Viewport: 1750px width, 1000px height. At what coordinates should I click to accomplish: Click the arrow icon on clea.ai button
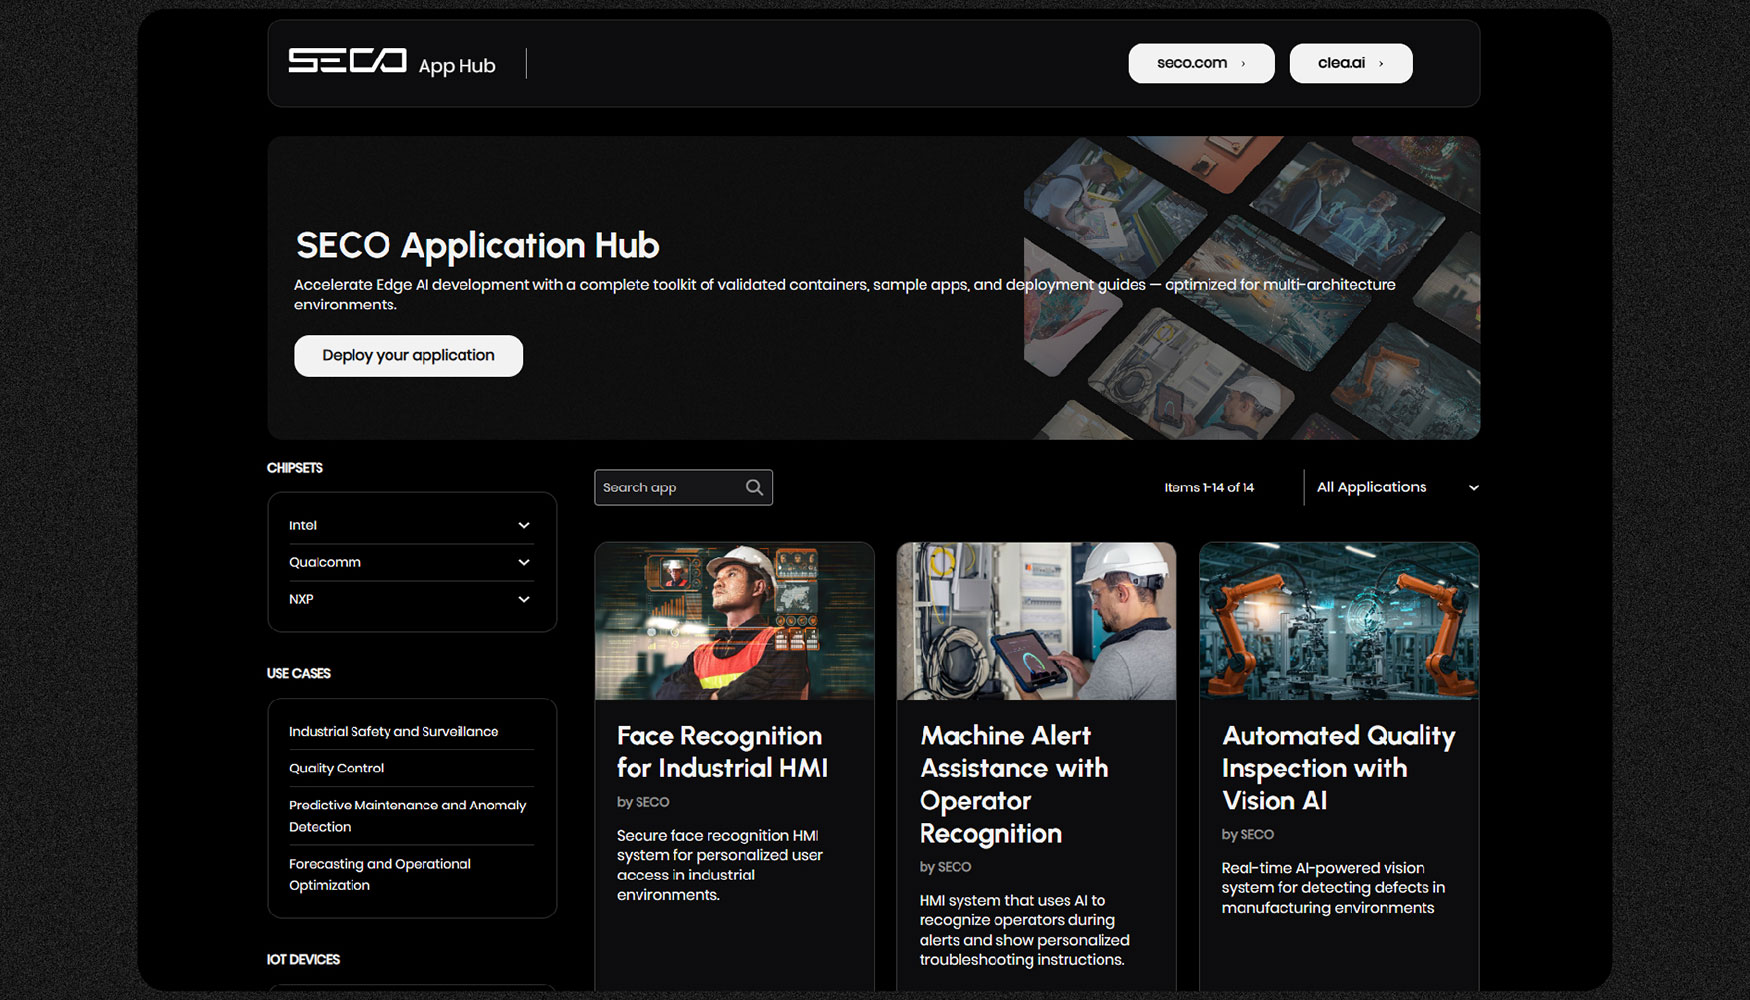click(1383, 62)
